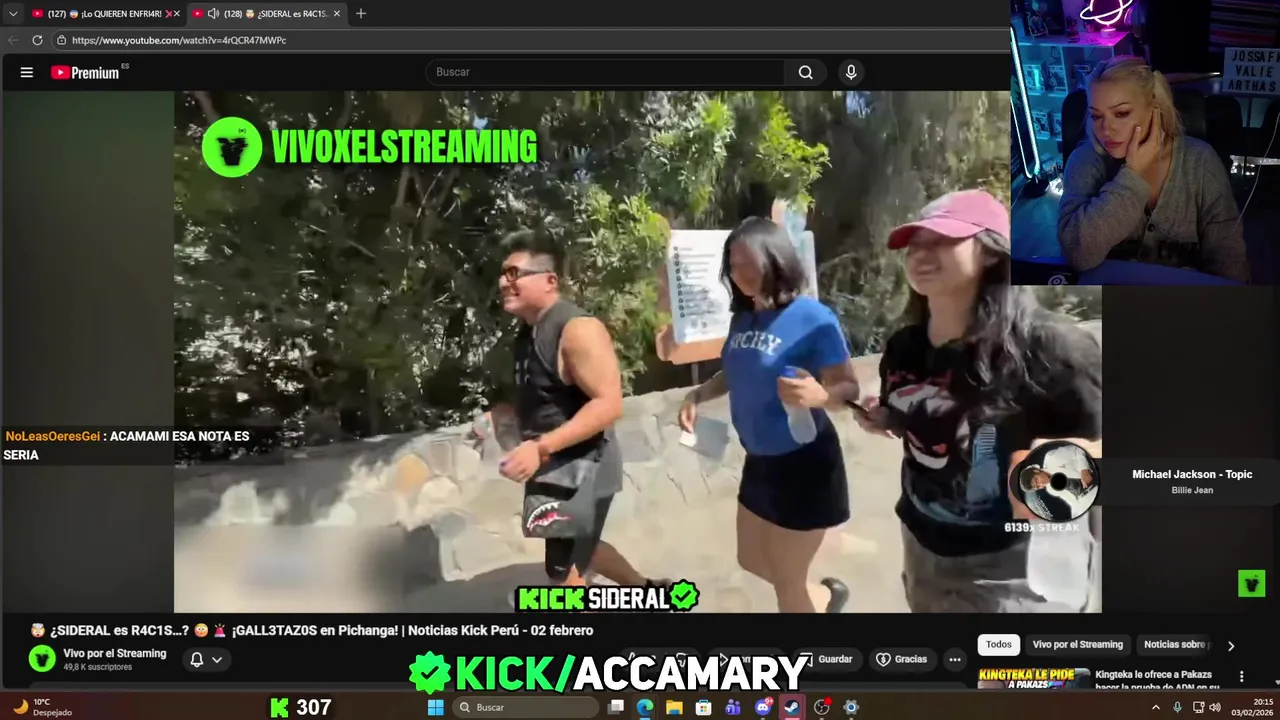Open 'Vivo por el Streaming' channel name

click(115, 653)
